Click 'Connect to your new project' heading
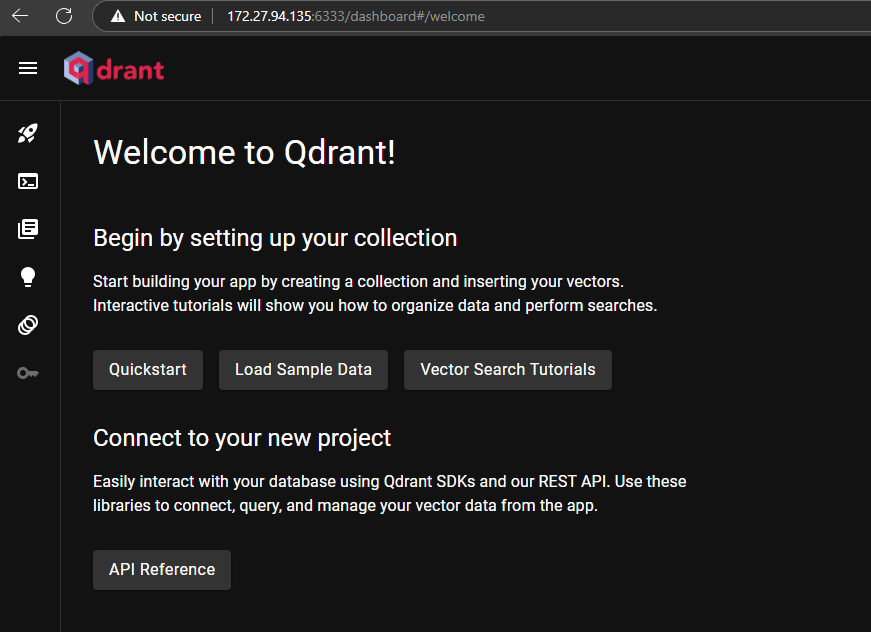Screen dimensions: 871x632 pyautogui.click(x=242, y=438)
